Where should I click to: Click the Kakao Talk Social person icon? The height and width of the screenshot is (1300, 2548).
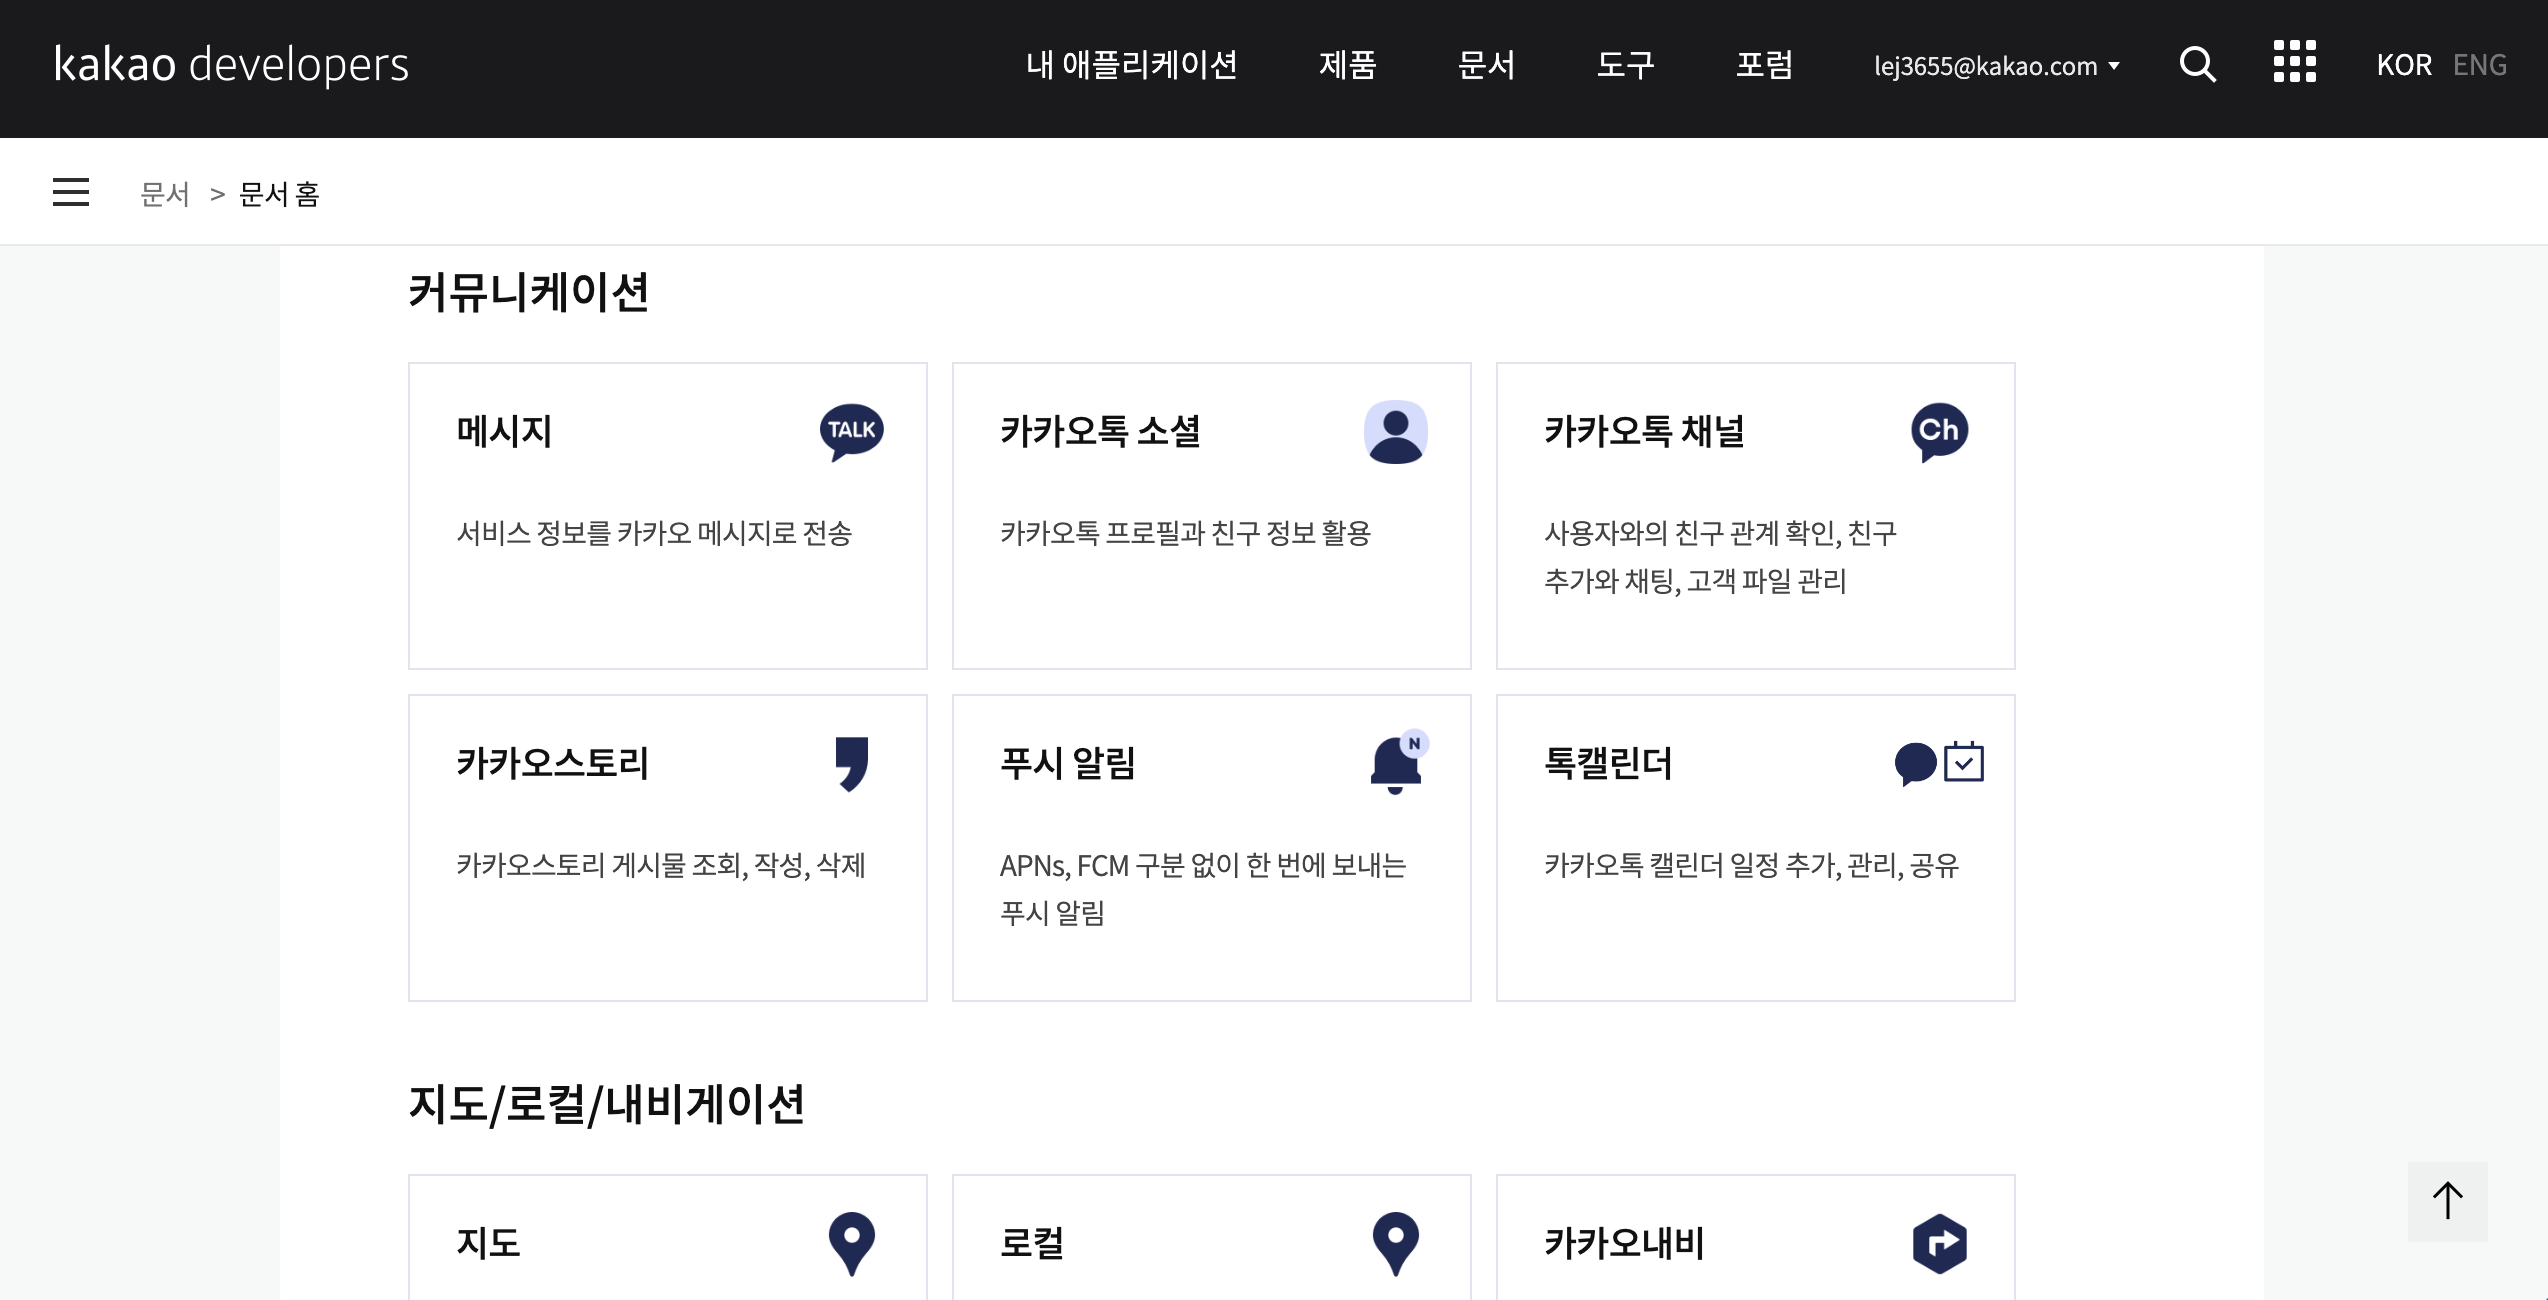click(x=1395, y=432)
